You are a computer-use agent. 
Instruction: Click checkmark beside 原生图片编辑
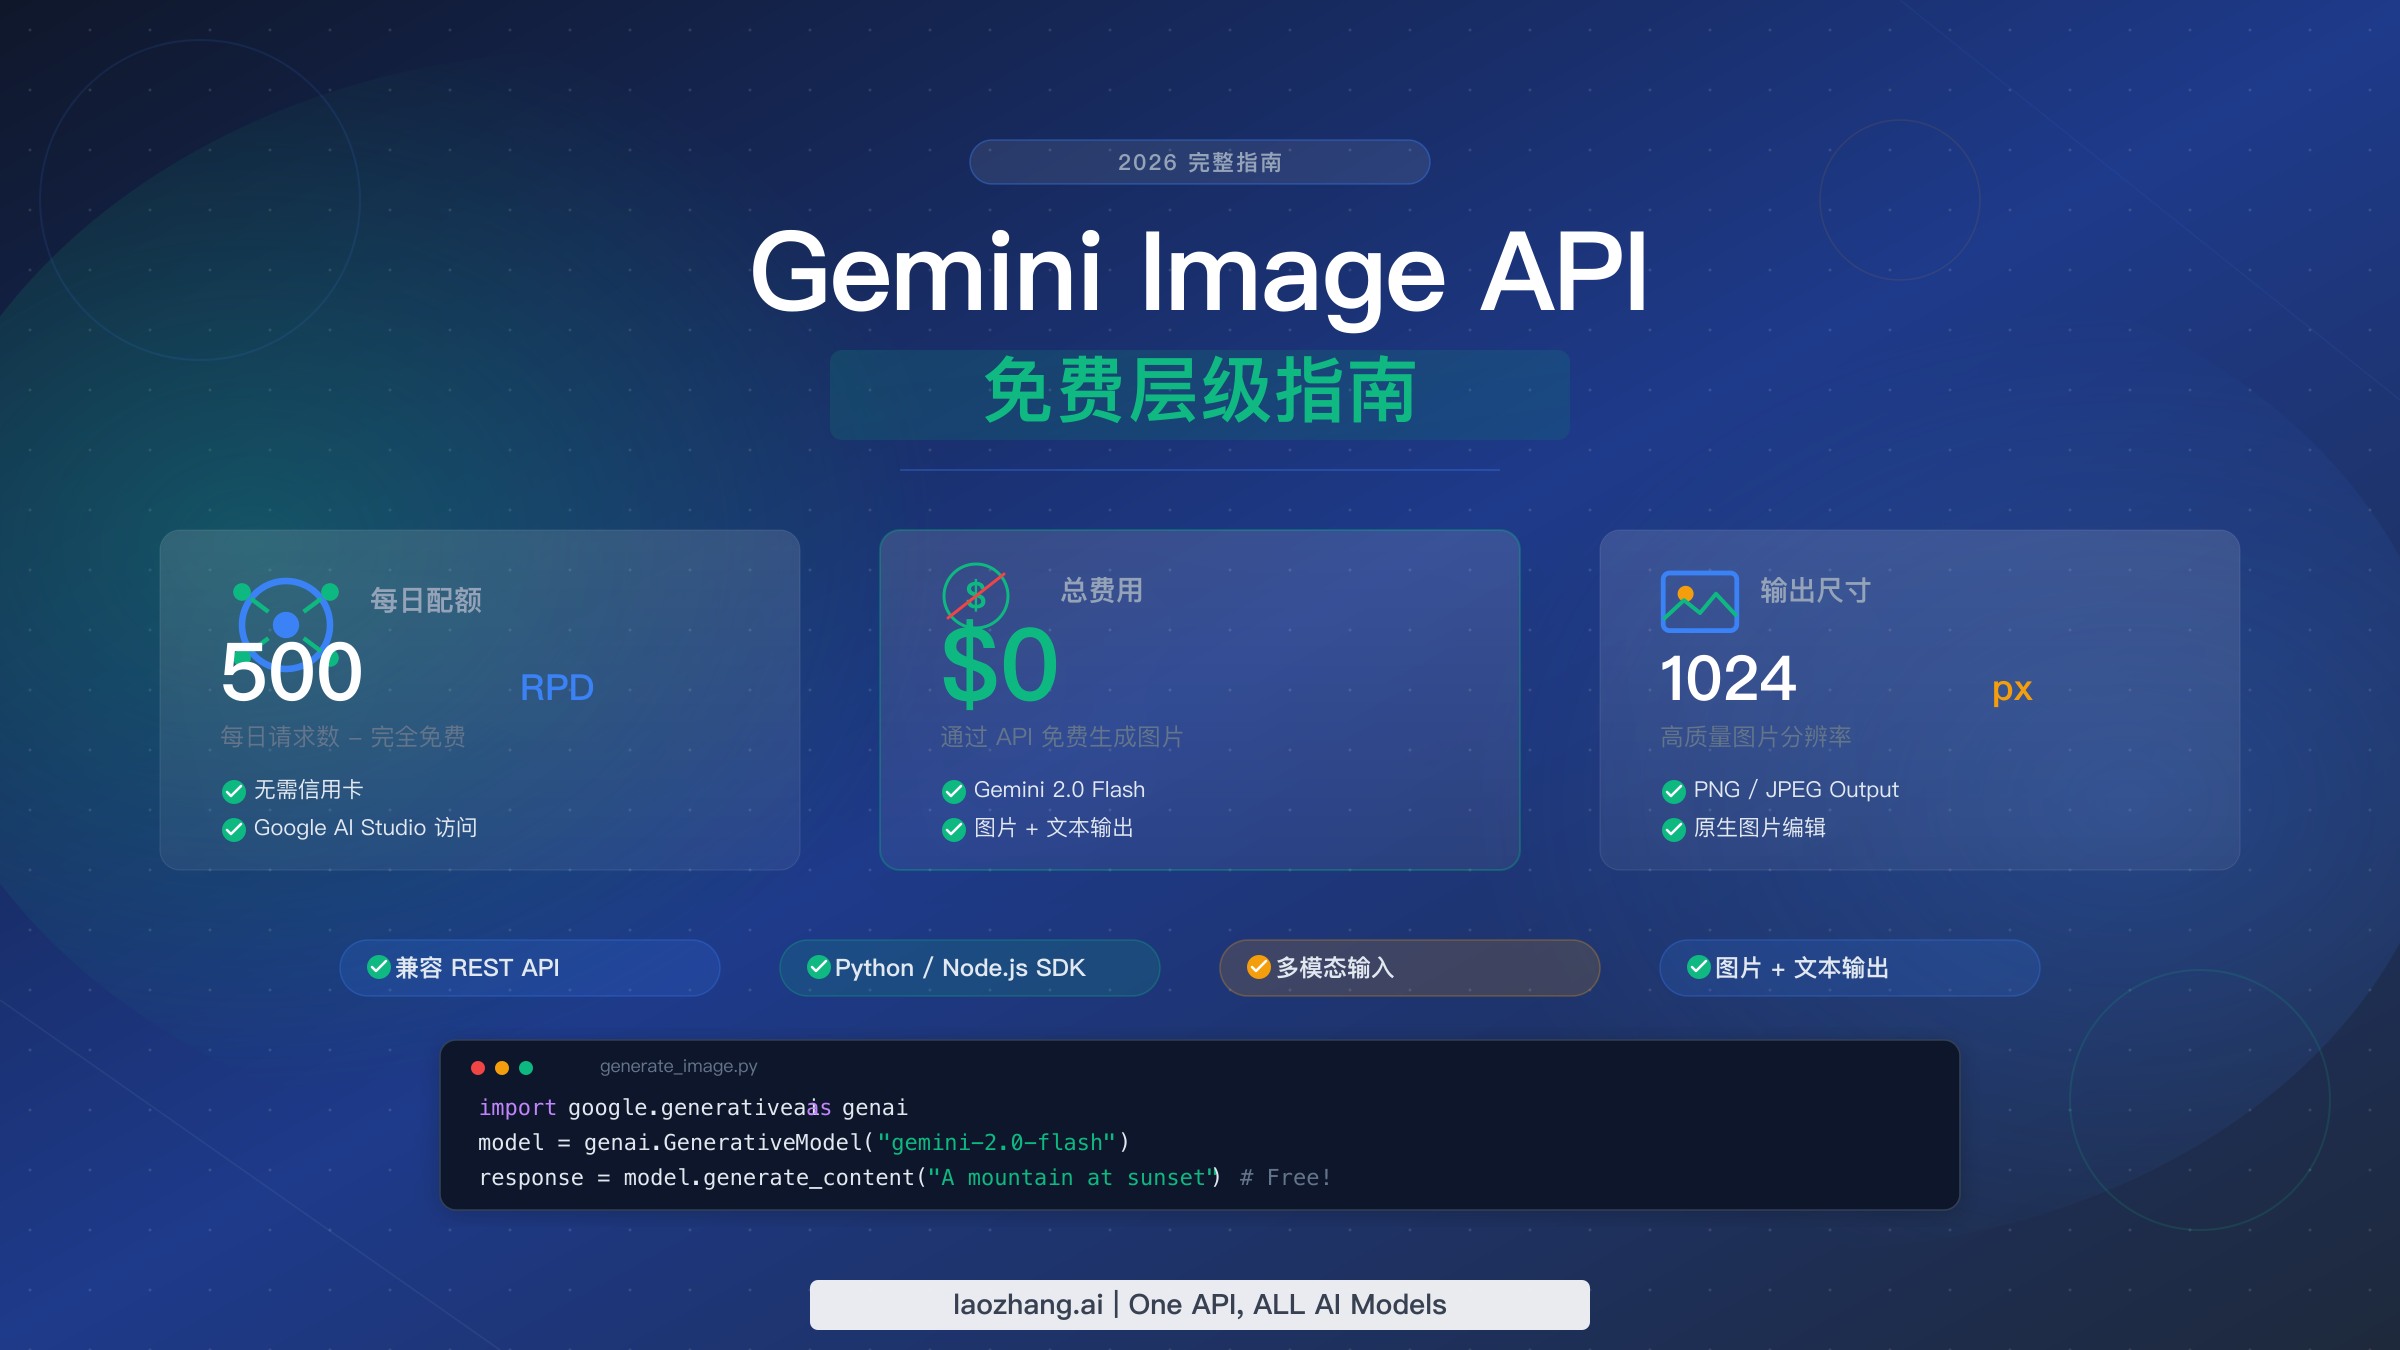(1674, 829)
